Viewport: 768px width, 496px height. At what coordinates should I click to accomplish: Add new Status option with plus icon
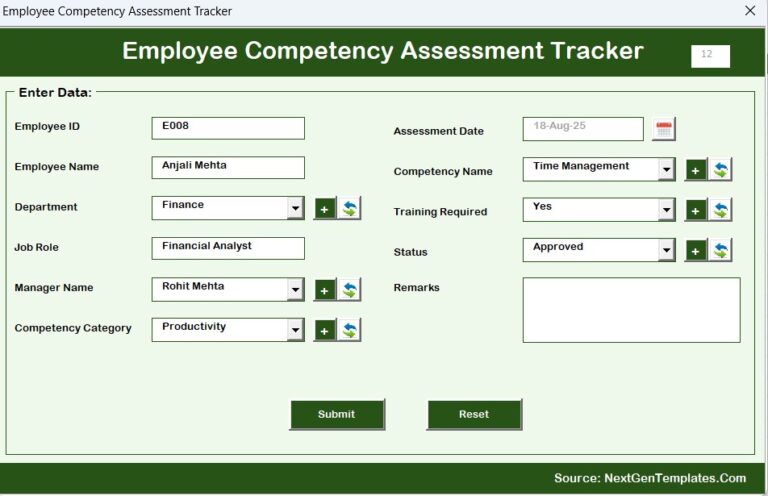click(696, 251)
